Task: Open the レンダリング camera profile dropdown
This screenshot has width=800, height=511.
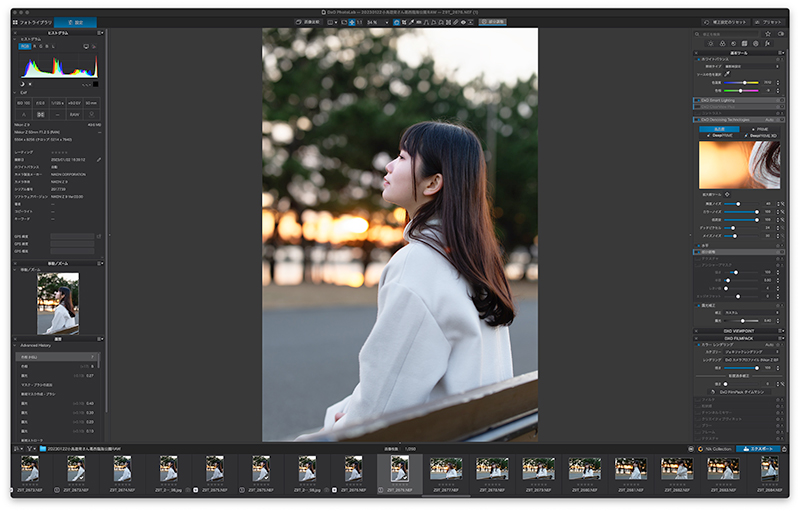Action: tap(753, 360)
